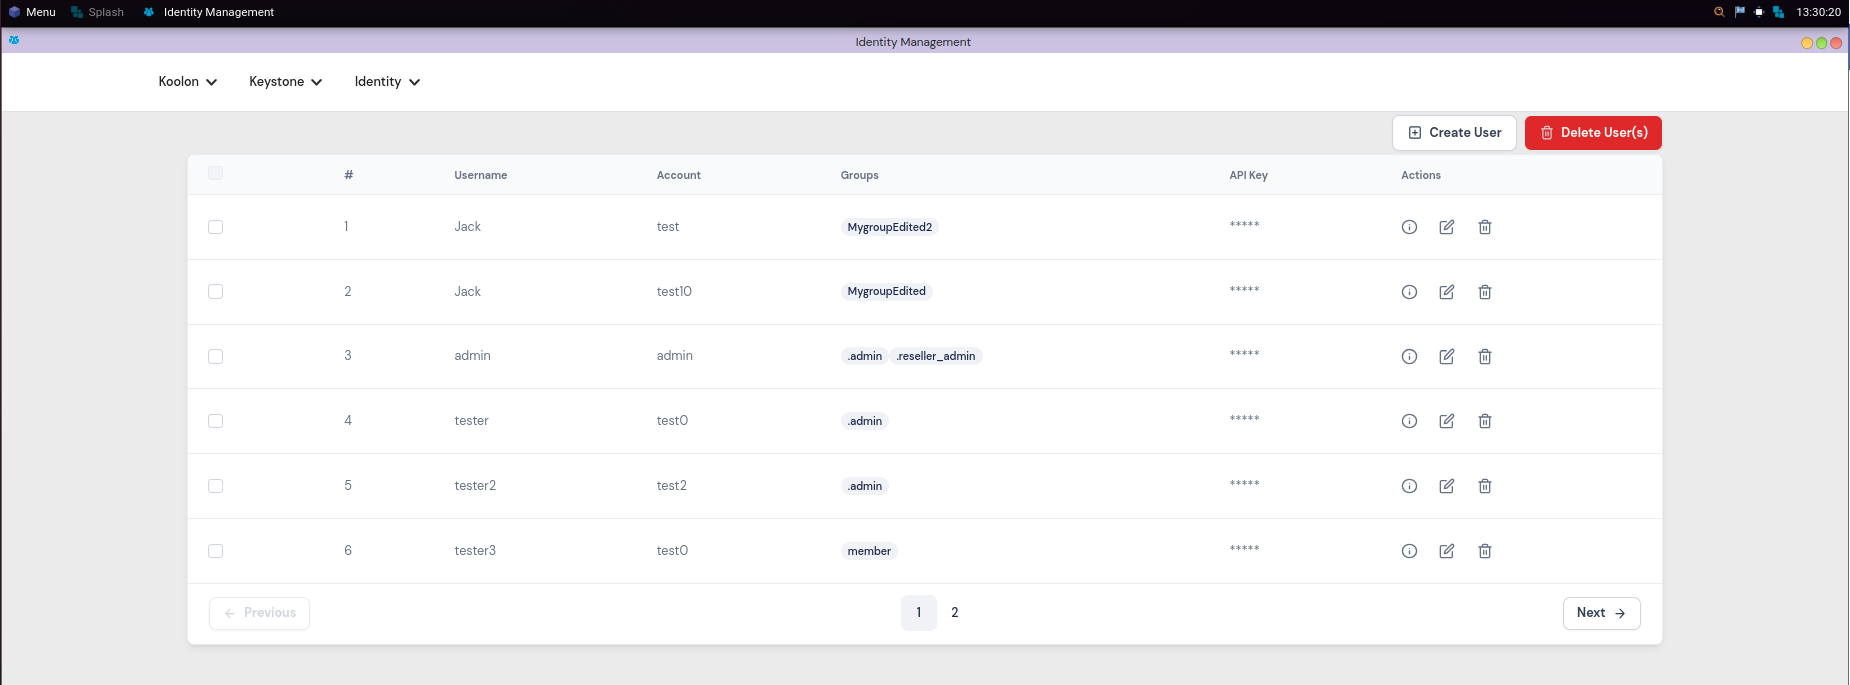Edit user tester3 with the pencil icon
1850x685 pixels.
1446,551
